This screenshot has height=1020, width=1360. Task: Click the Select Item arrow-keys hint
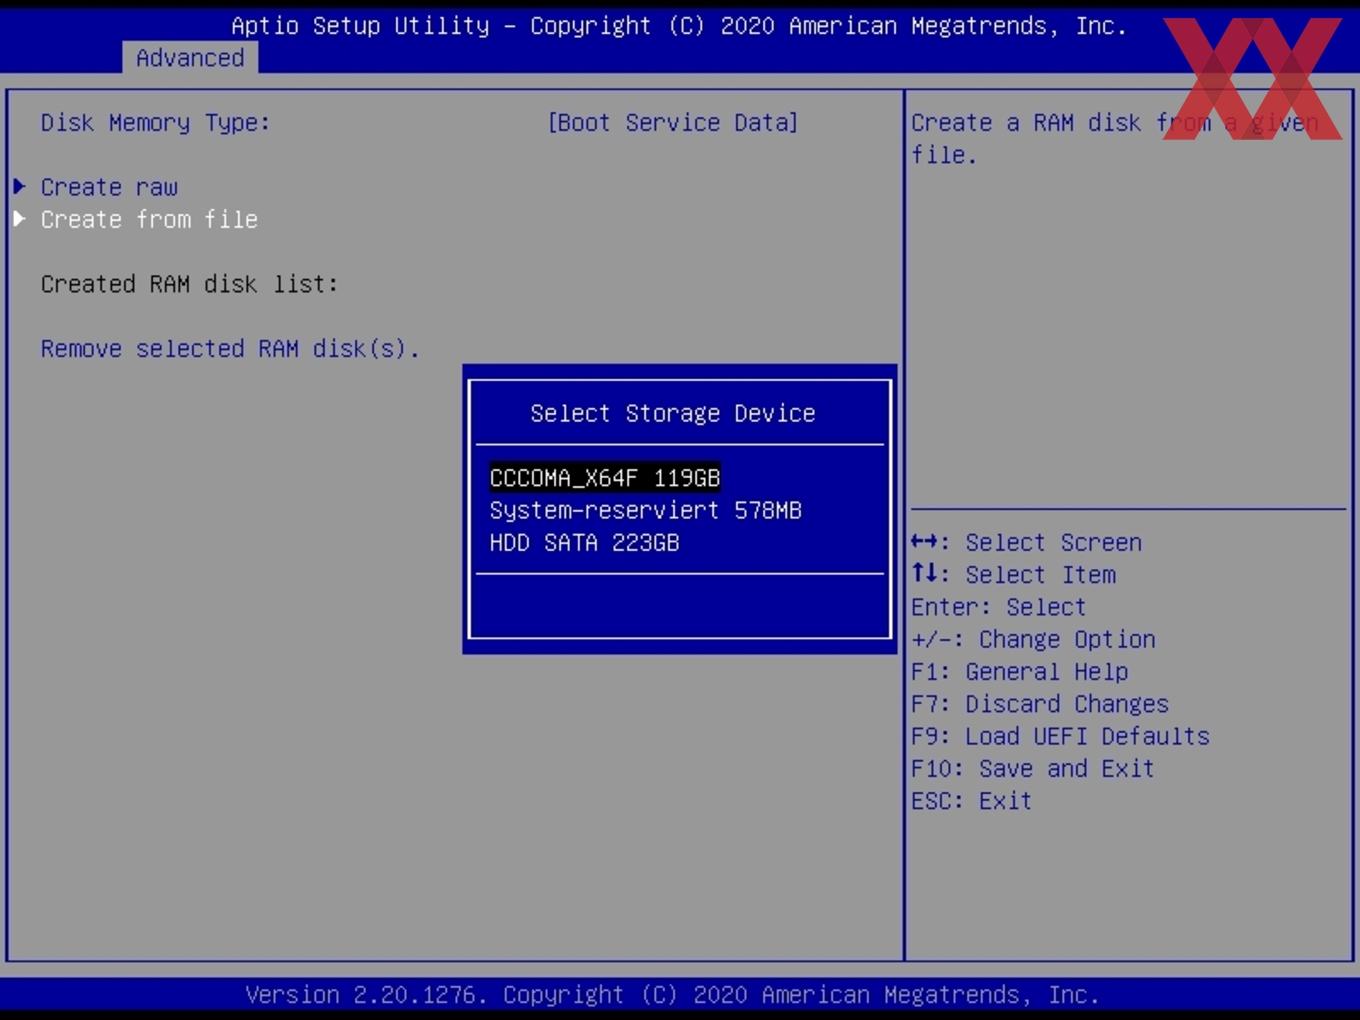(x=1013, y=575)
